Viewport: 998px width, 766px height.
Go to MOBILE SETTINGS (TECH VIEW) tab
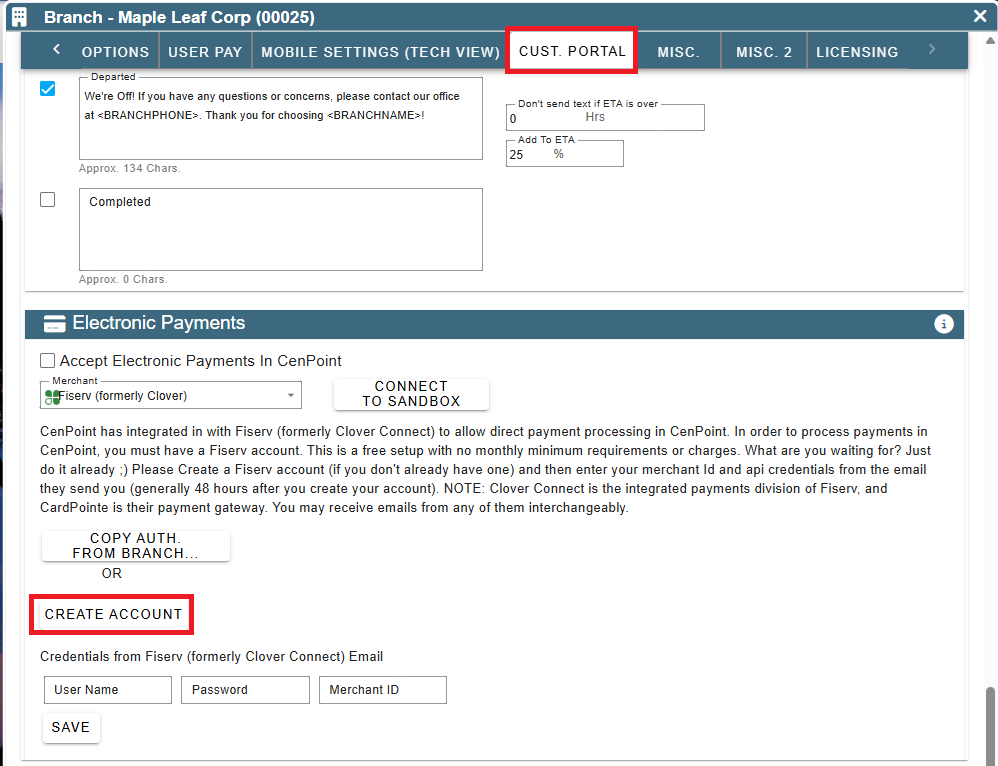381,52
